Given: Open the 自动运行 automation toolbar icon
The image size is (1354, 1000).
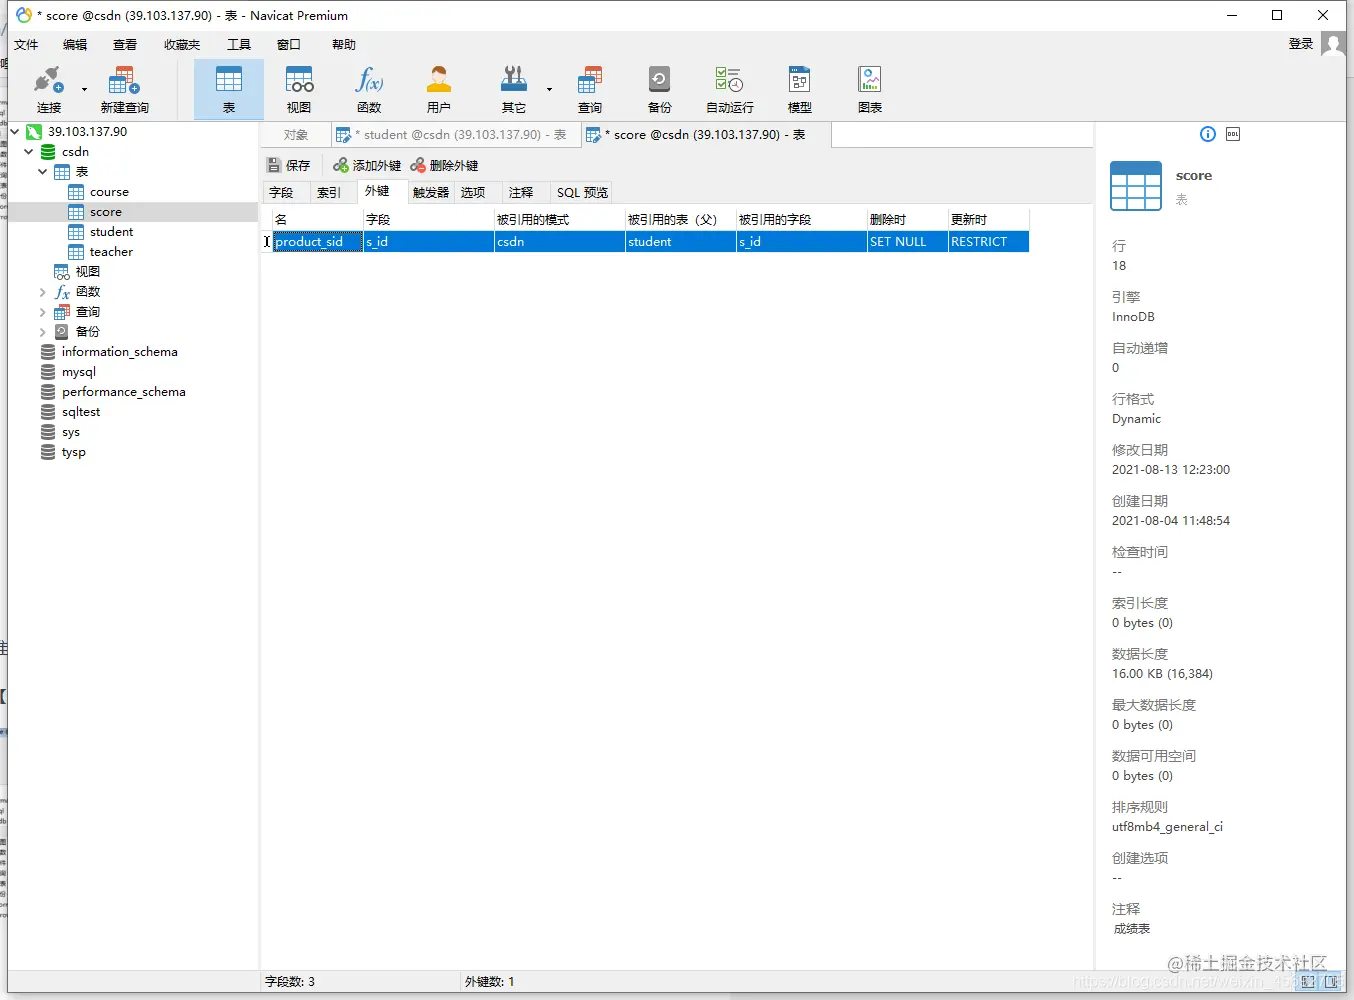Looking at the screenshot, I should click(730, 89).
